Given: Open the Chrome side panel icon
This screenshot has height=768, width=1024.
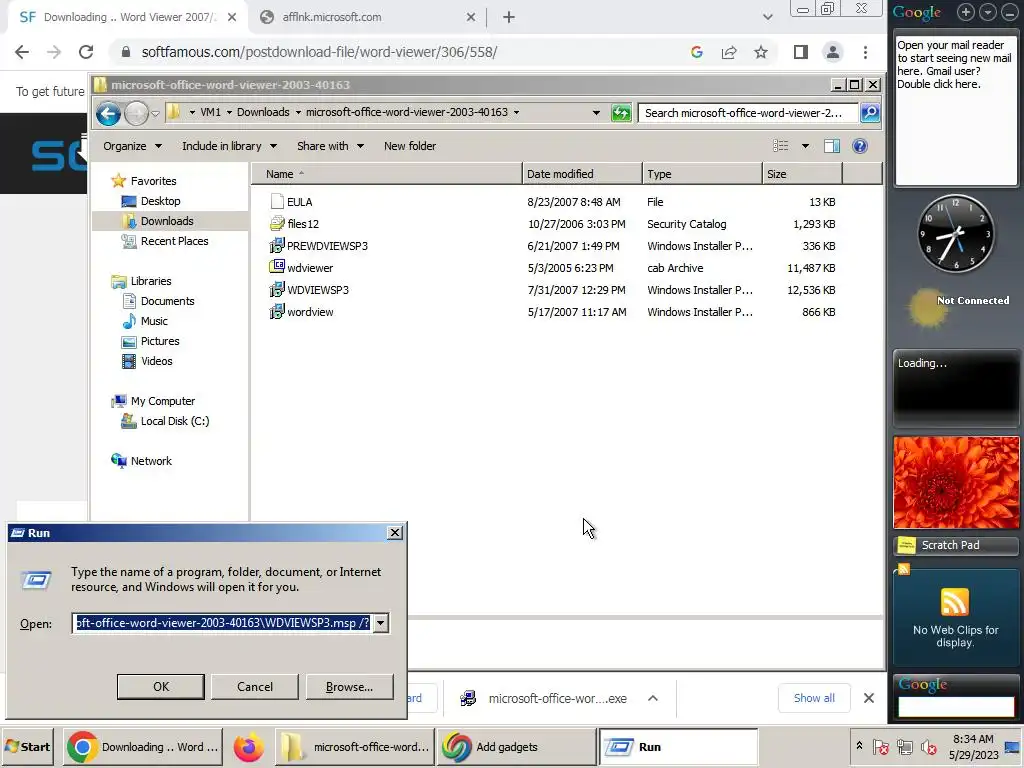Looking at the screenshot, I should 801,52.
